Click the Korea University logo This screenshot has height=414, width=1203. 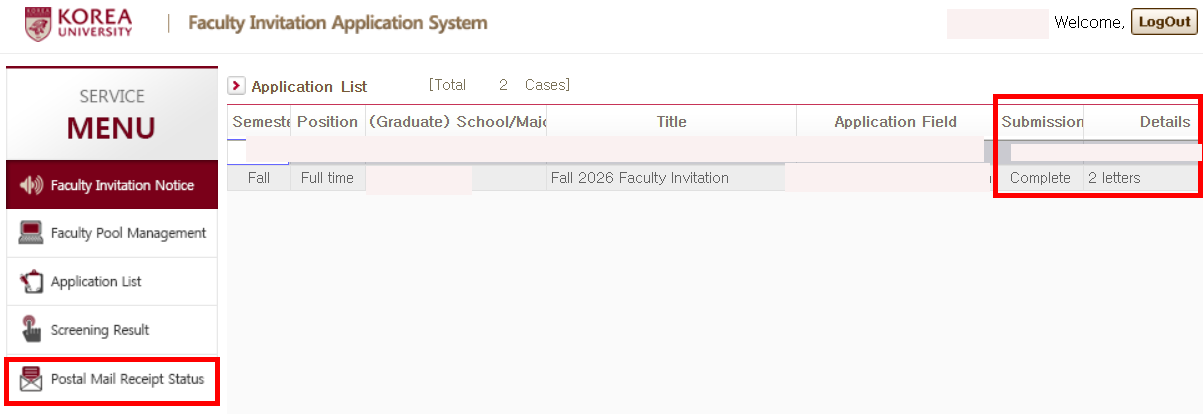click(x=78, y=24)
